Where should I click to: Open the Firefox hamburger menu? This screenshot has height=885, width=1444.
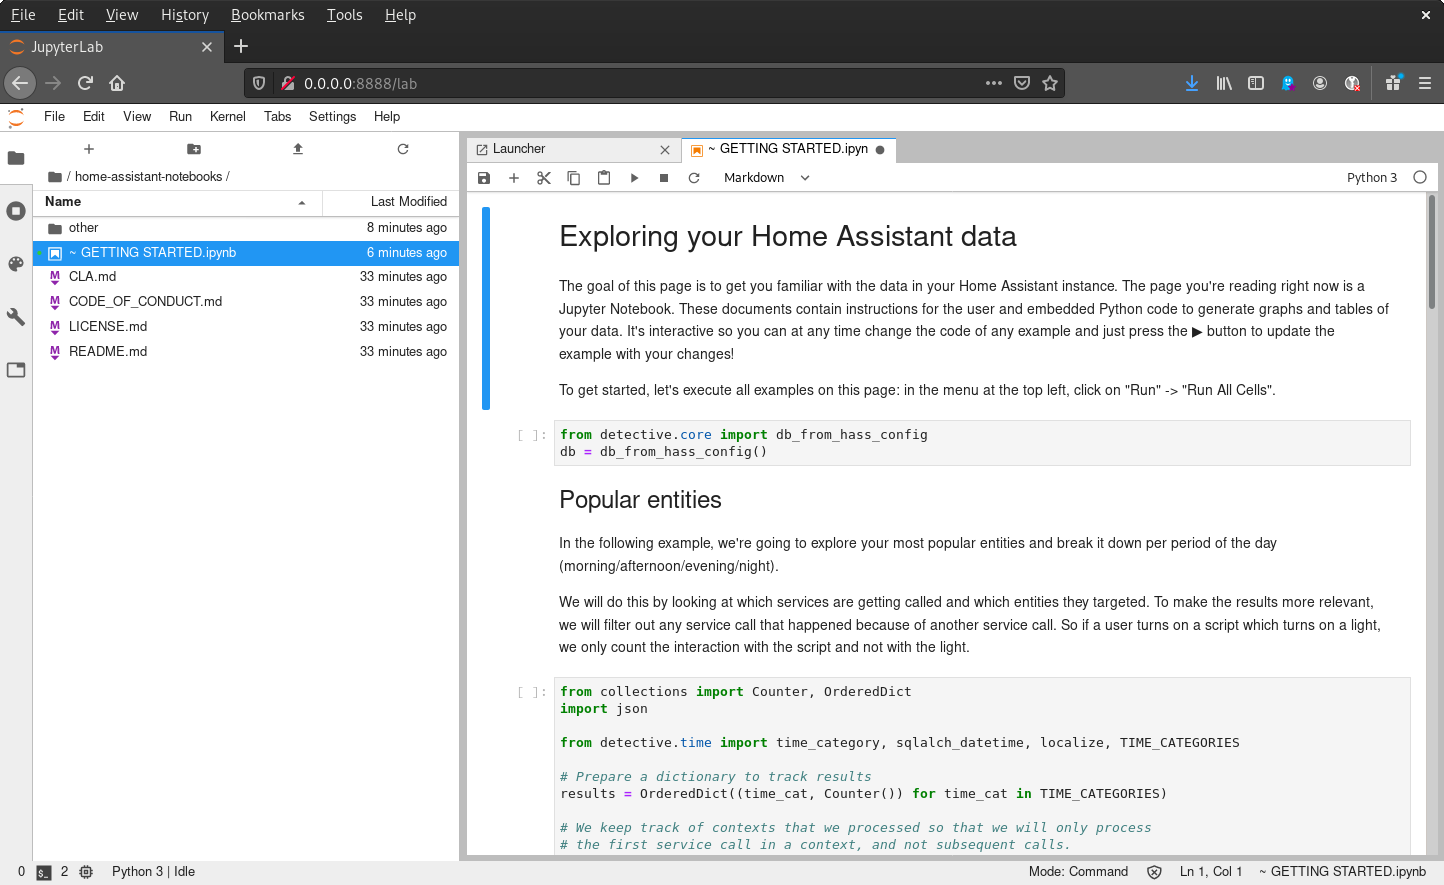tap(1425, 83)
